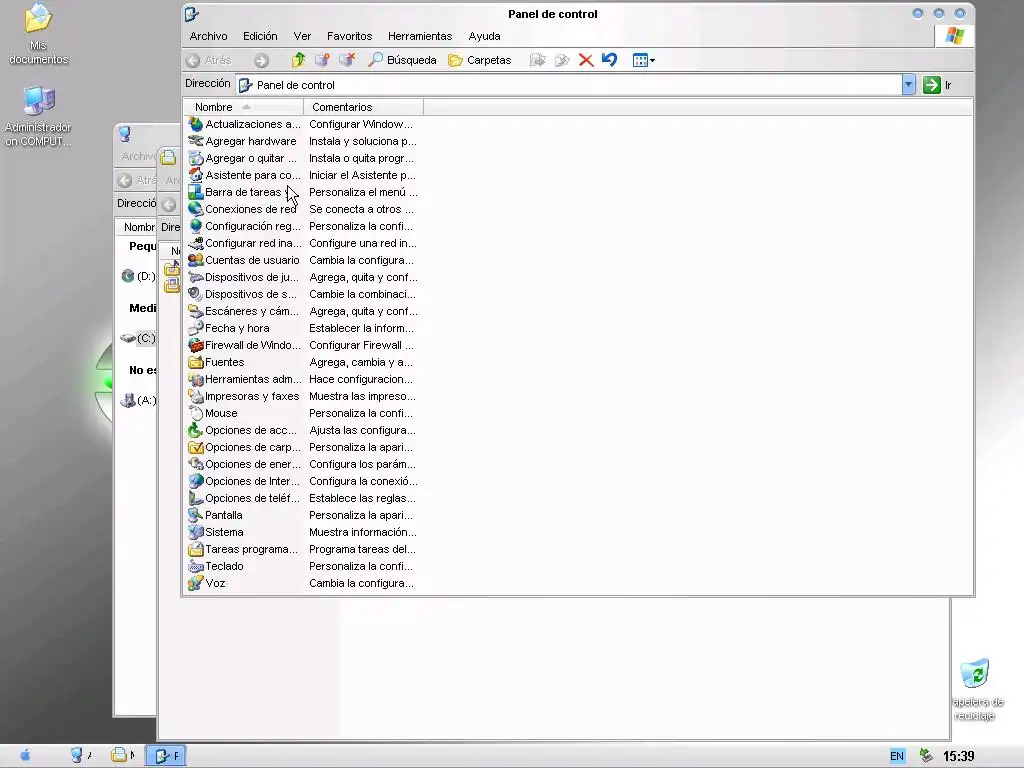This screenshot has width=1024, height=768.
Task: Select the Dispositivos de juego icon
Action: click(196, 277)
